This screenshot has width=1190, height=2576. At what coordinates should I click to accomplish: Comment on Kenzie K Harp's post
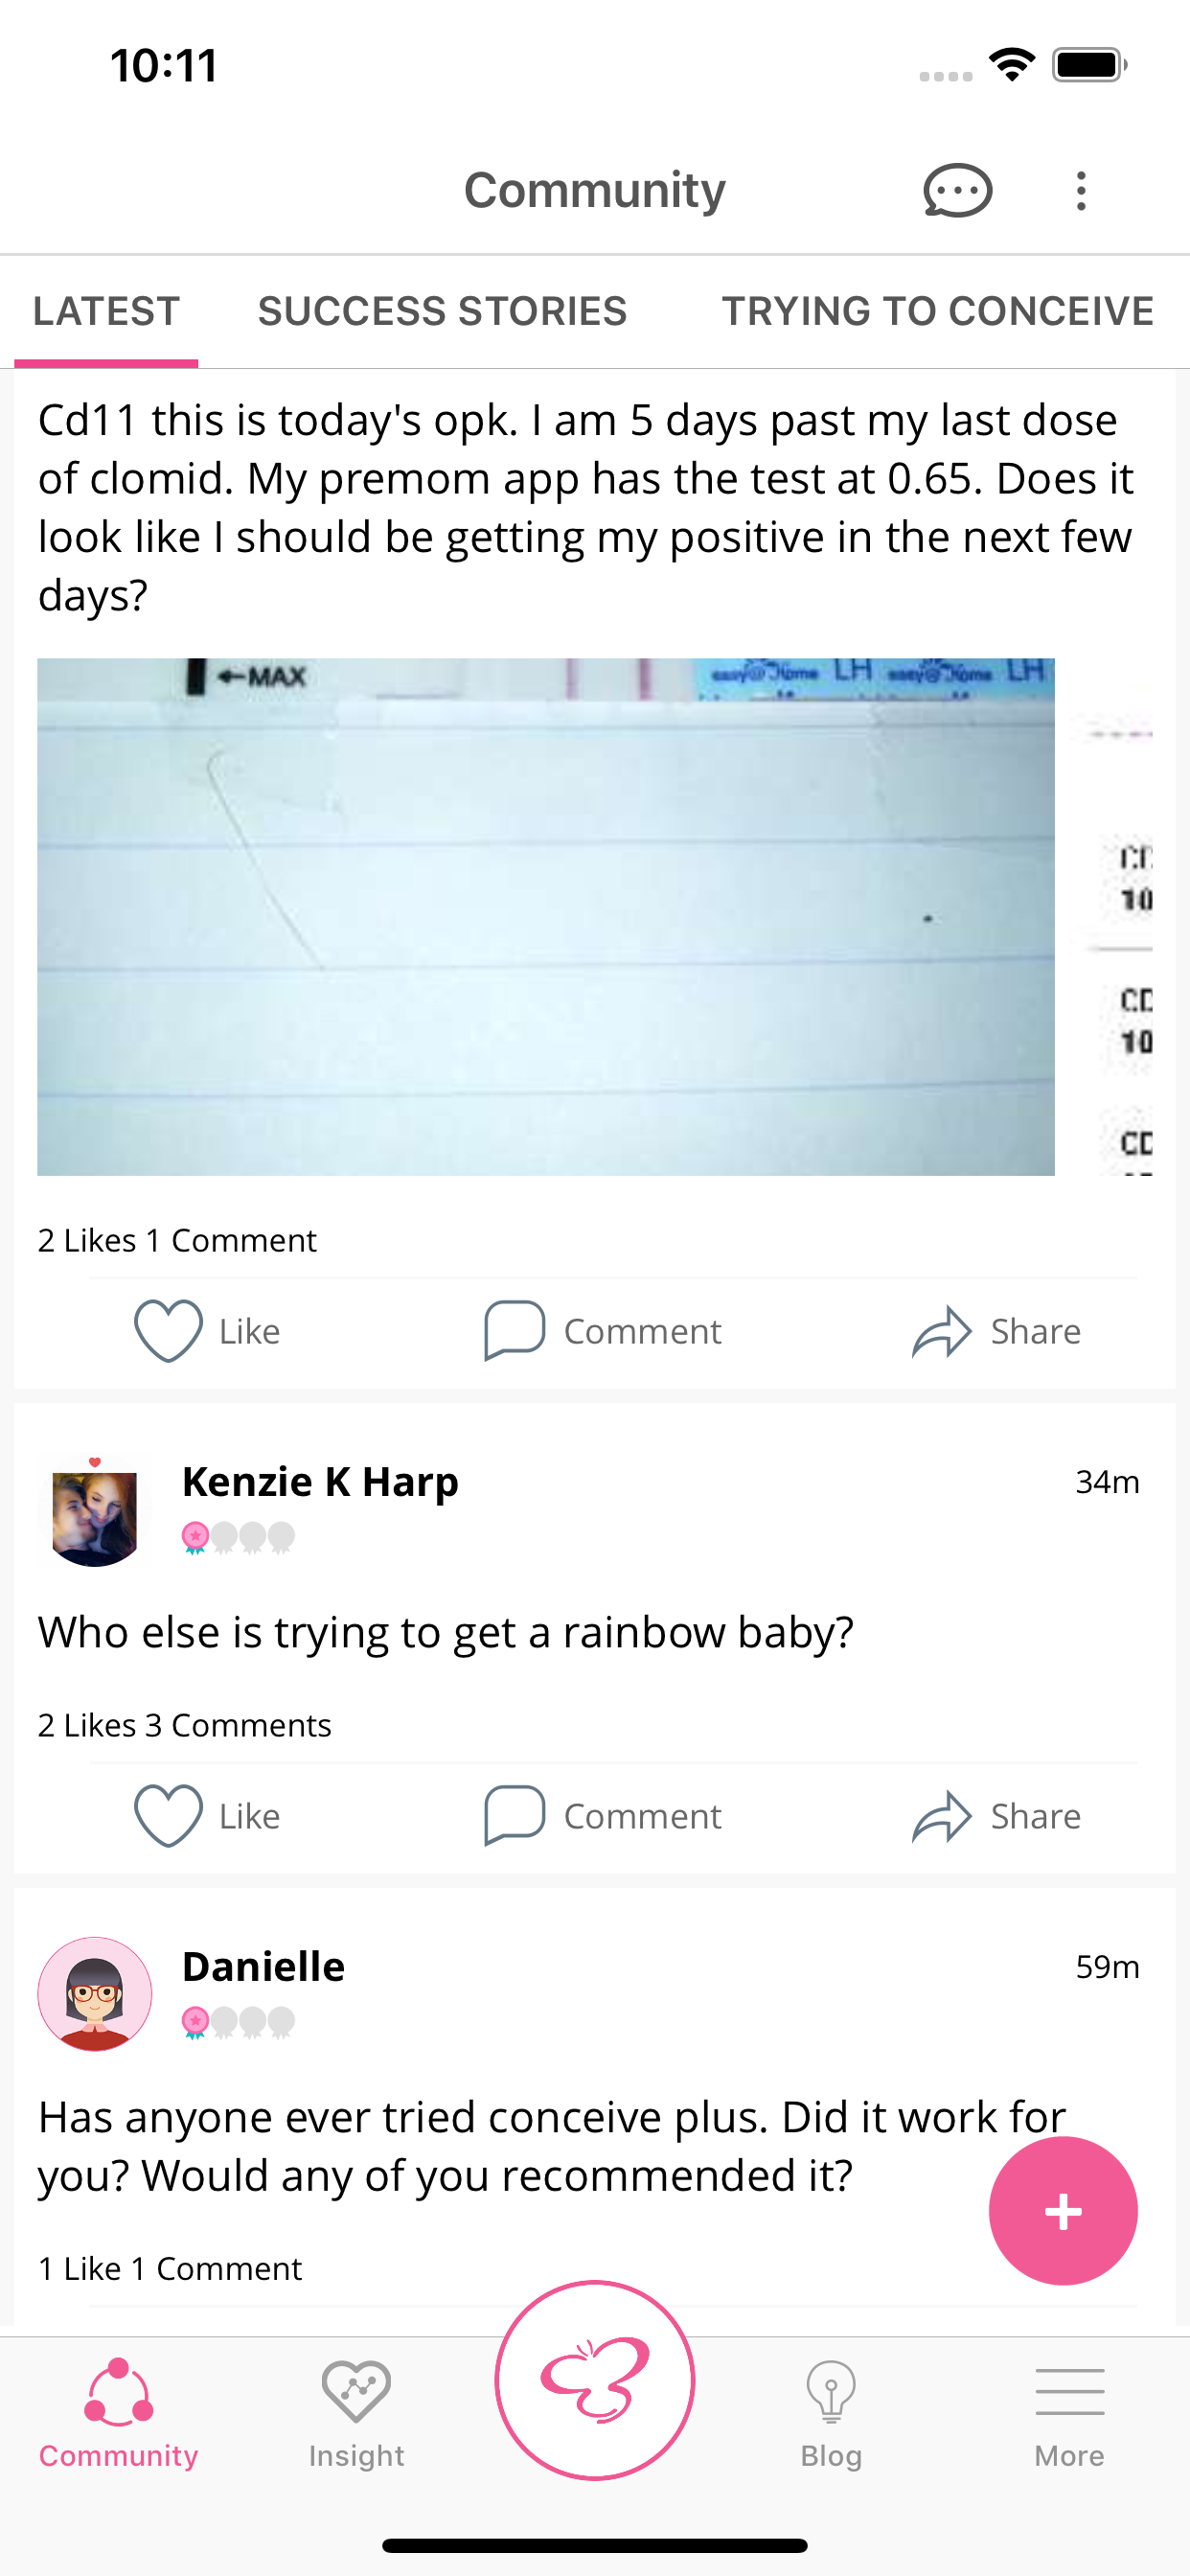(603, 1816)
